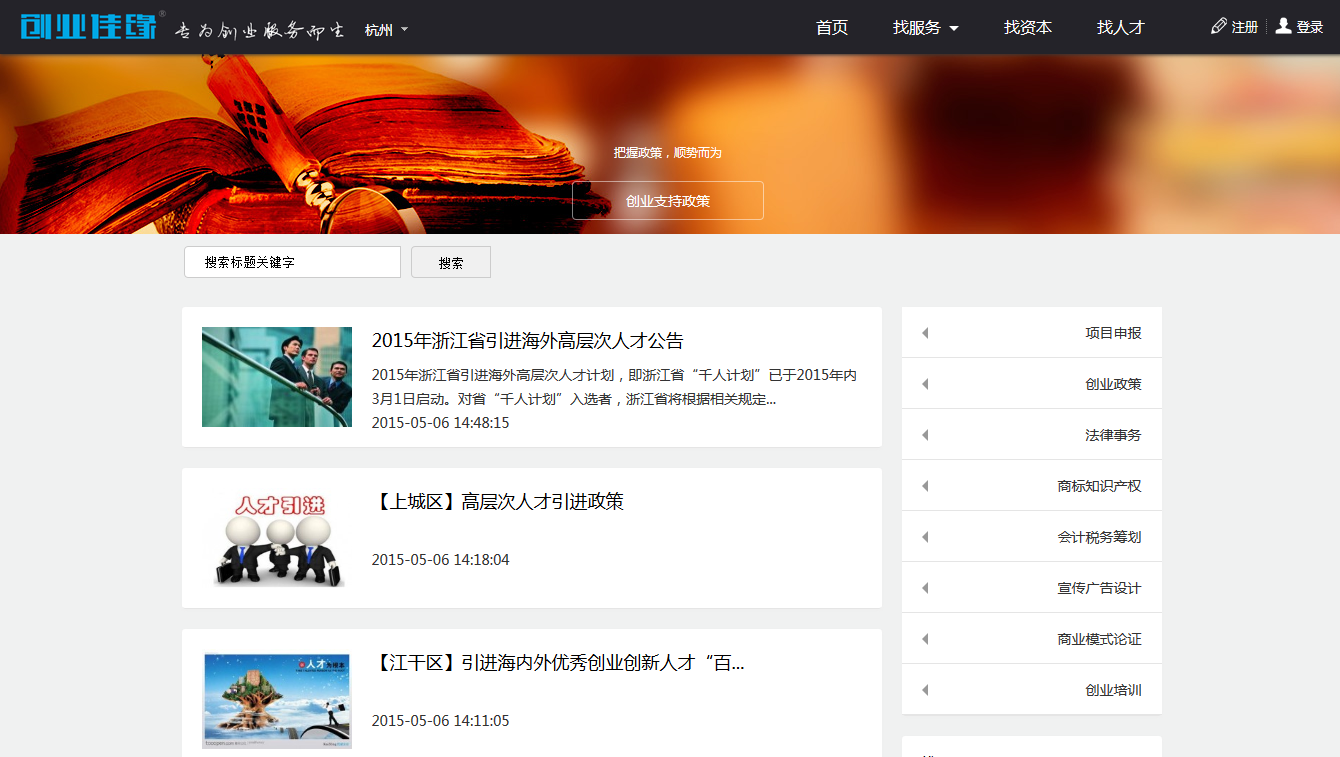
Task: Click the arrow icon beside 创业培训
Action: [925, 690]
